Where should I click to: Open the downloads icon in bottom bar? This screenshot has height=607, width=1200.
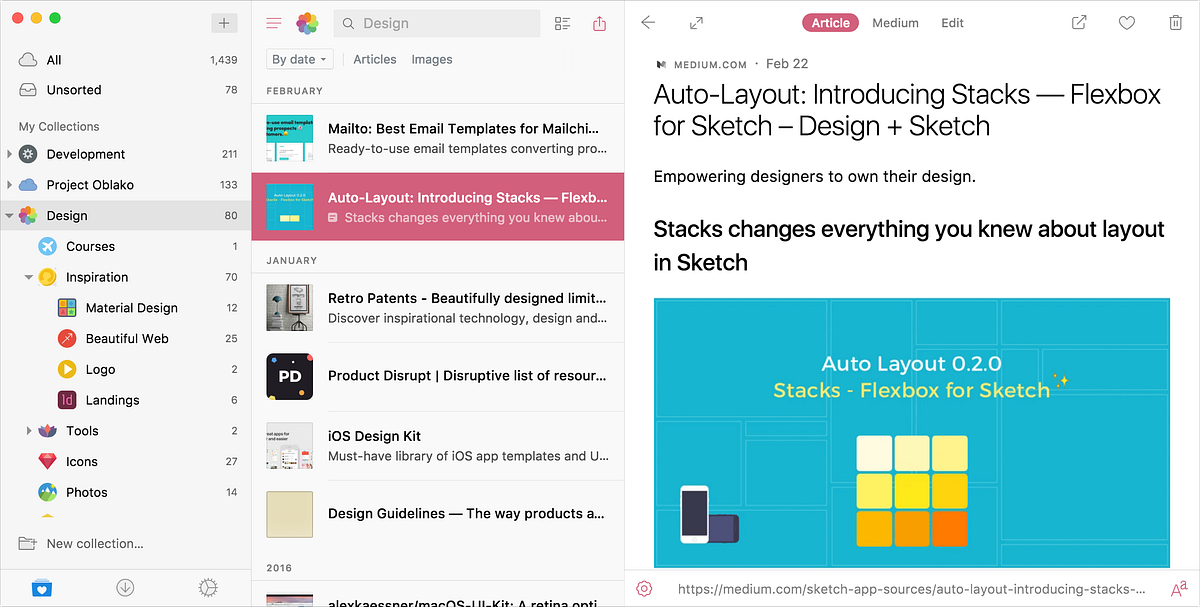pos(125,588)
